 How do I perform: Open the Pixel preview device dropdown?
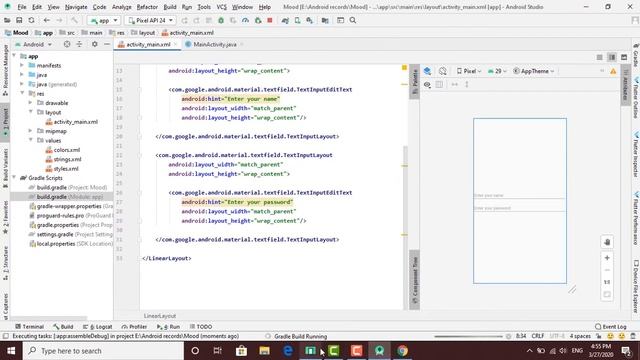pos(469,71)
